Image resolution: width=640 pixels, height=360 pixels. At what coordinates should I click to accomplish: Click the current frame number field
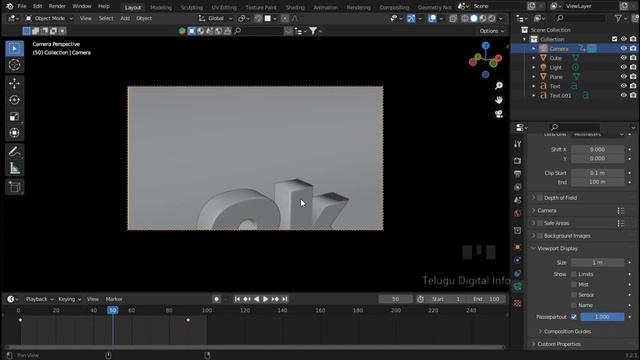396,299
